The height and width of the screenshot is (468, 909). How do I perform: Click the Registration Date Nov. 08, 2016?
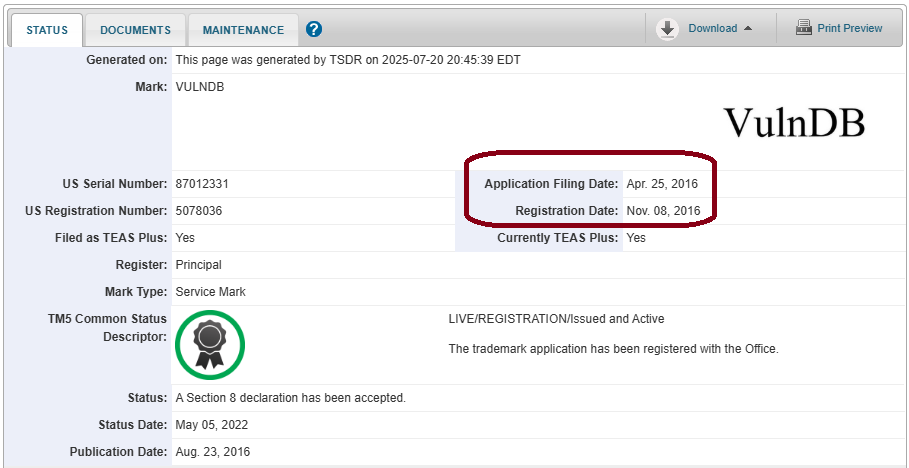tap(662, 211)
